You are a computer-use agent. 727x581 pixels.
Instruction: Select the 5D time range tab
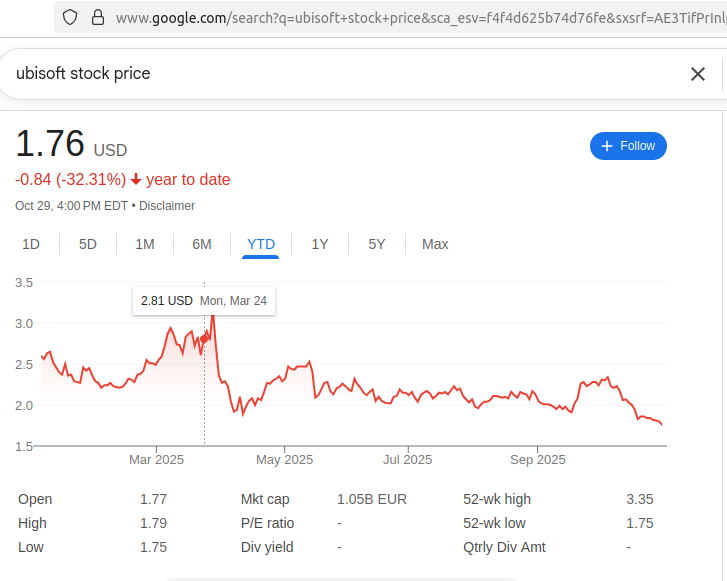click(x=88, y=244)
